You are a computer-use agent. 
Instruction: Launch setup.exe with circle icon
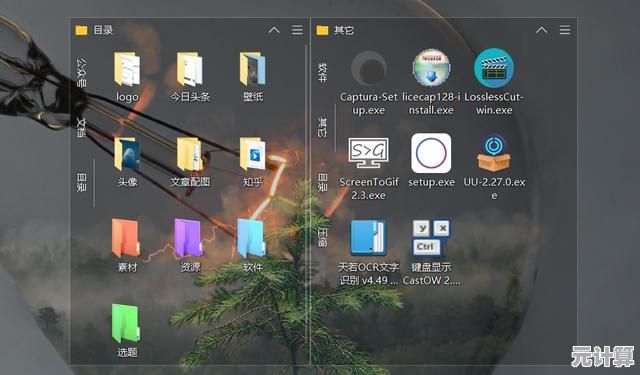point(431,160)
